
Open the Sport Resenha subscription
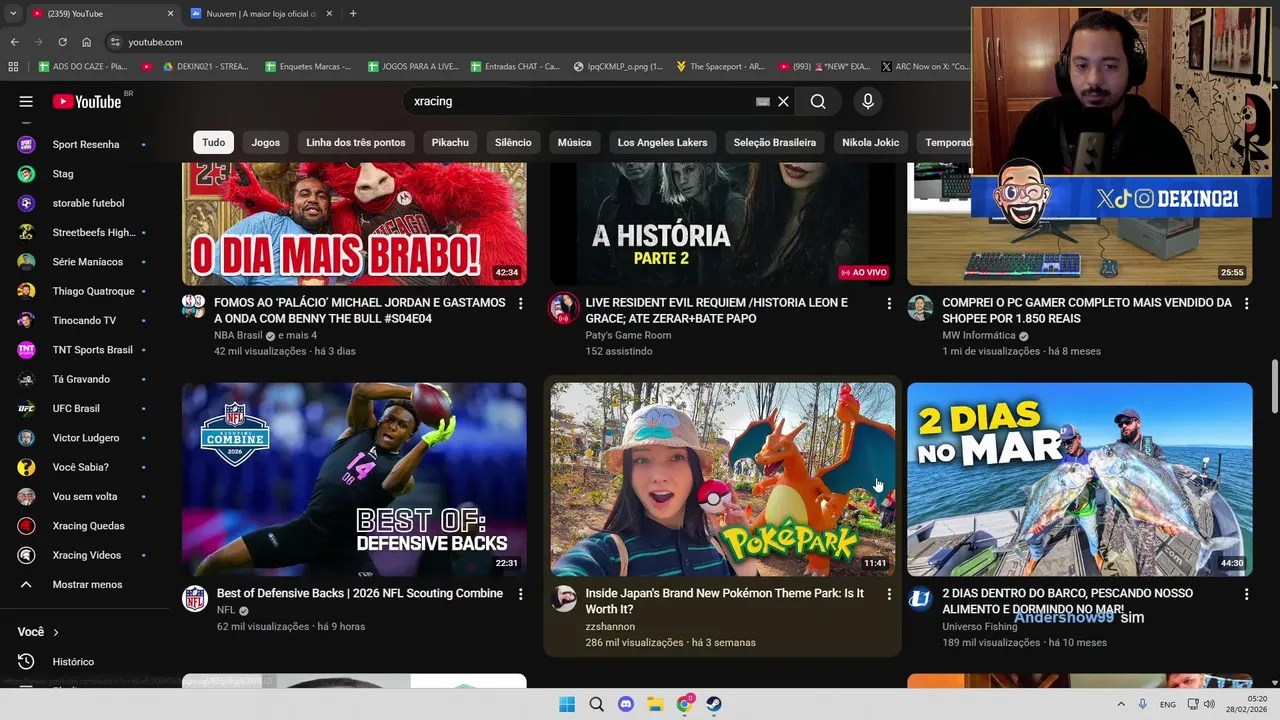point(85,145)
